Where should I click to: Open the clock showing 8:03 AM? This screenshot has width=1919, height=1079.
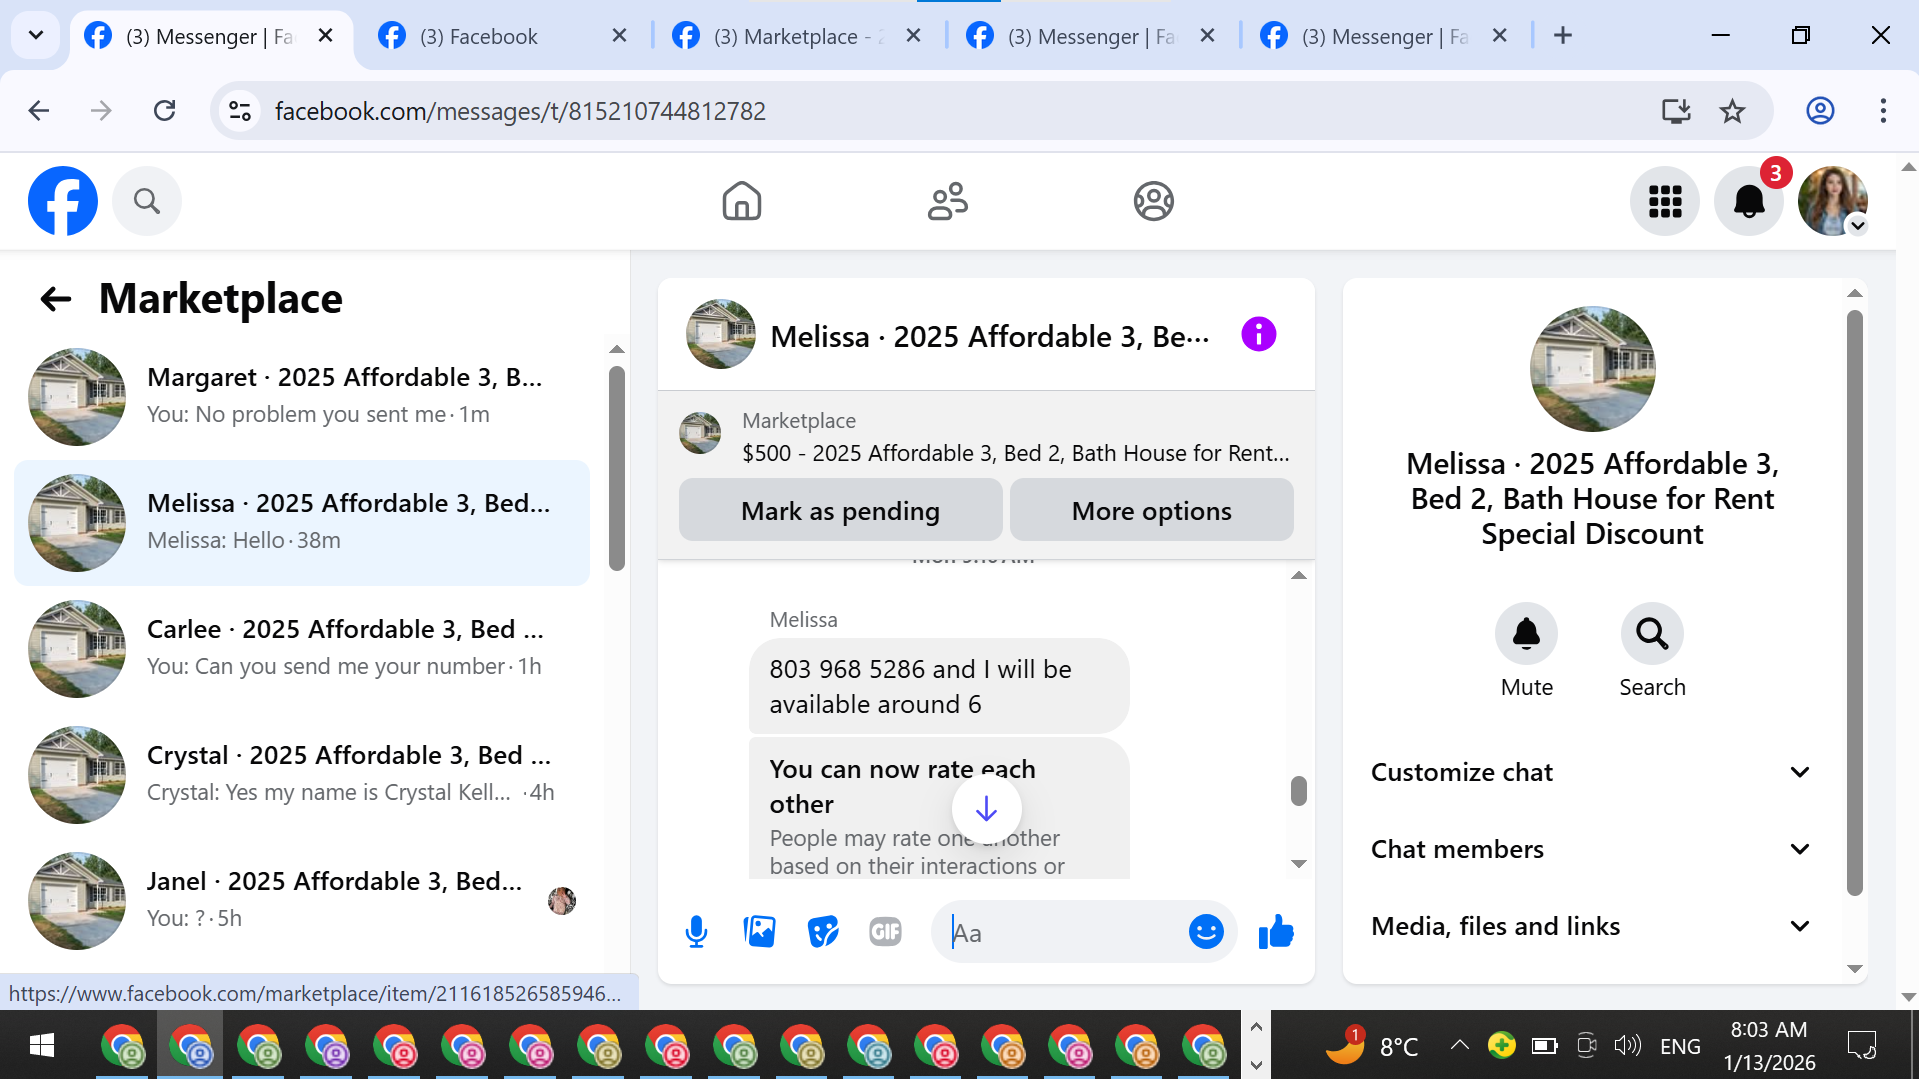[1769, 1045]
